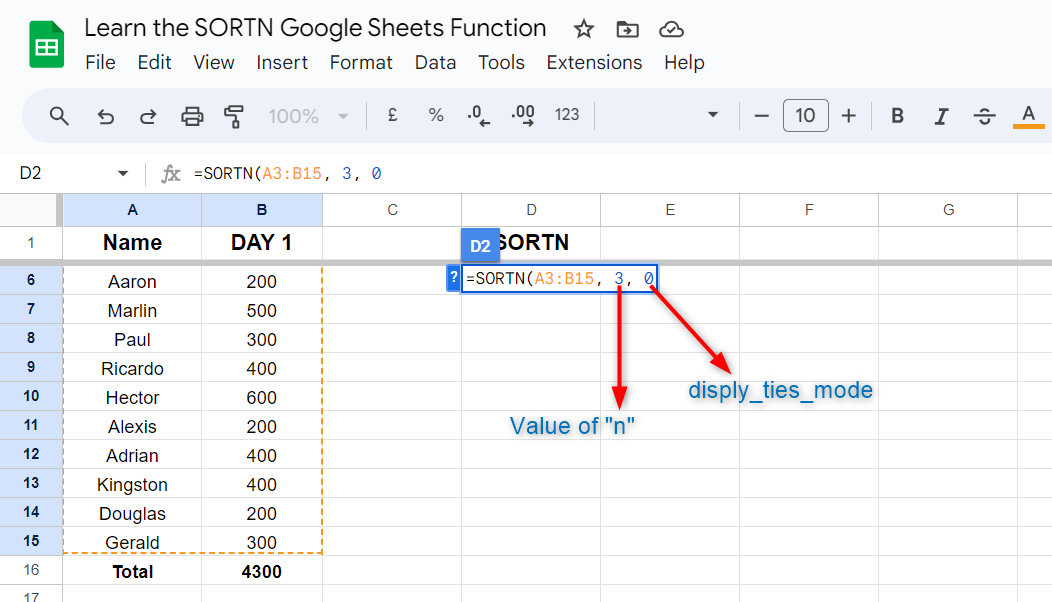Select column A header

[132, 210]
